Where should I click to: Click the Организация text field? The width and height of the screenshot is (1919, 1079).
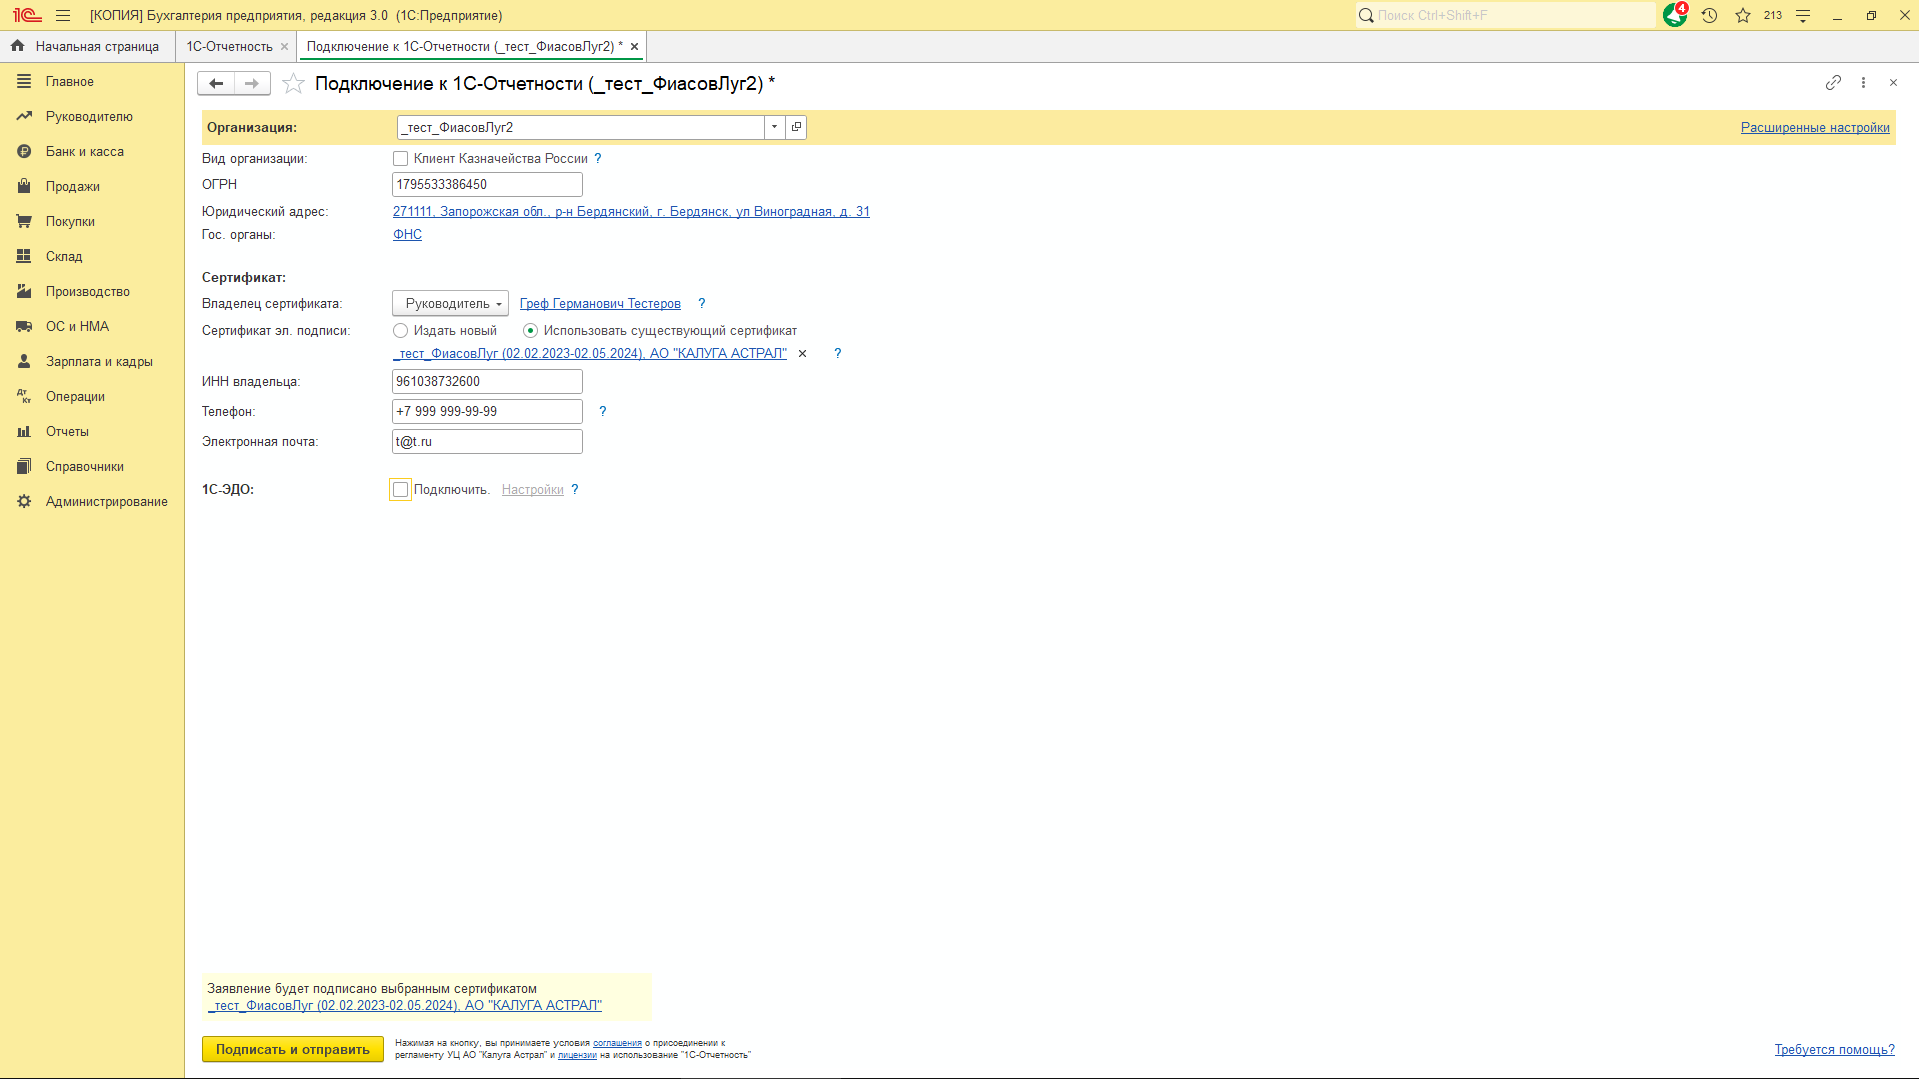[581, 127]
